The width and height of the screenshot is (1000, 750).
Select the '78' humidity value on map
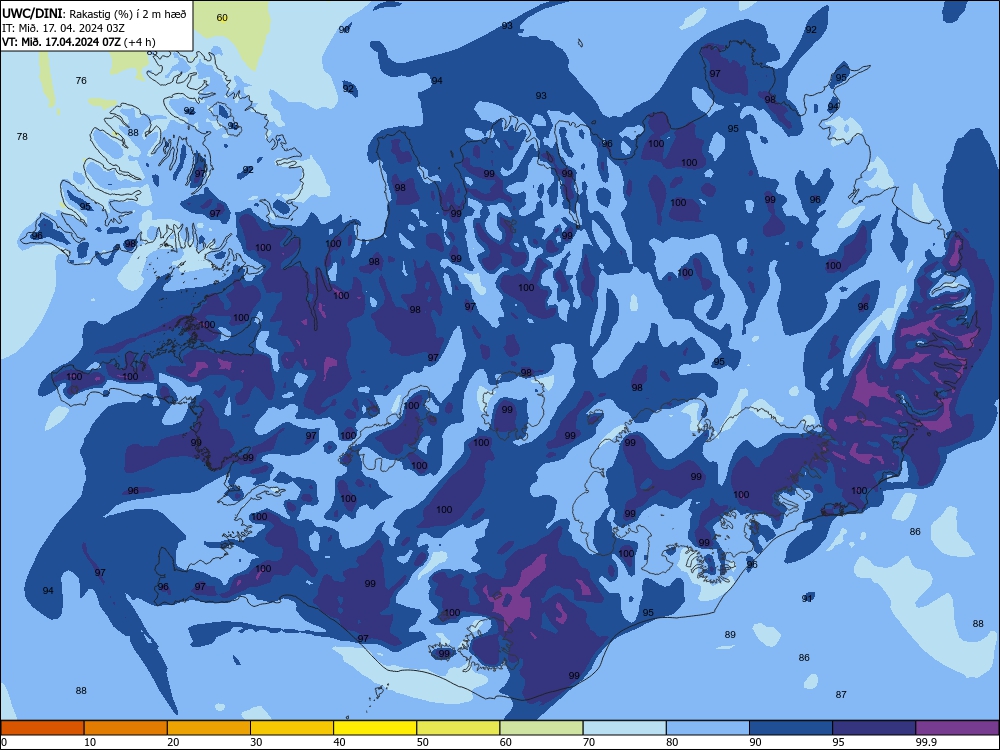22,136
